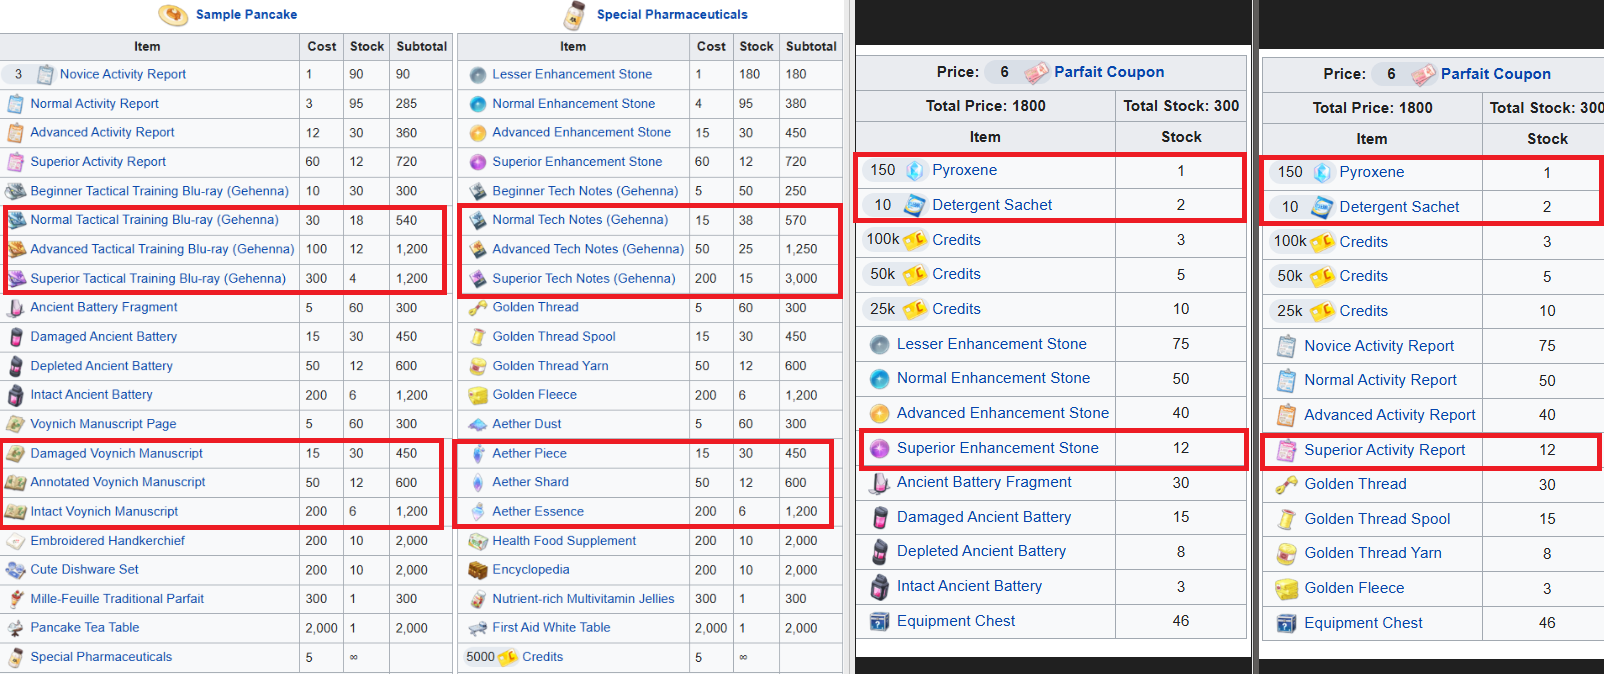Click the Parfait Coupon icon in the left coupon table

coord(1036,72)
